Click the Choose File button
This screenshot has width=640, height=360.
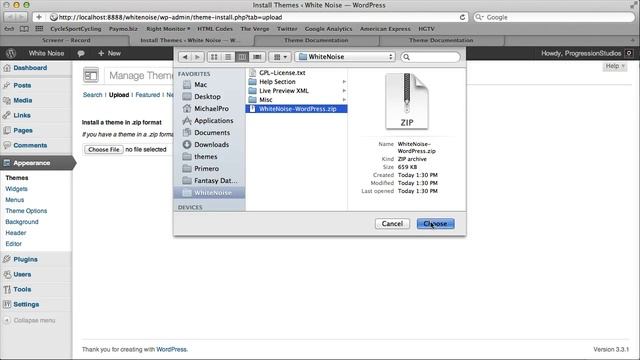click(x=104, y=149)
